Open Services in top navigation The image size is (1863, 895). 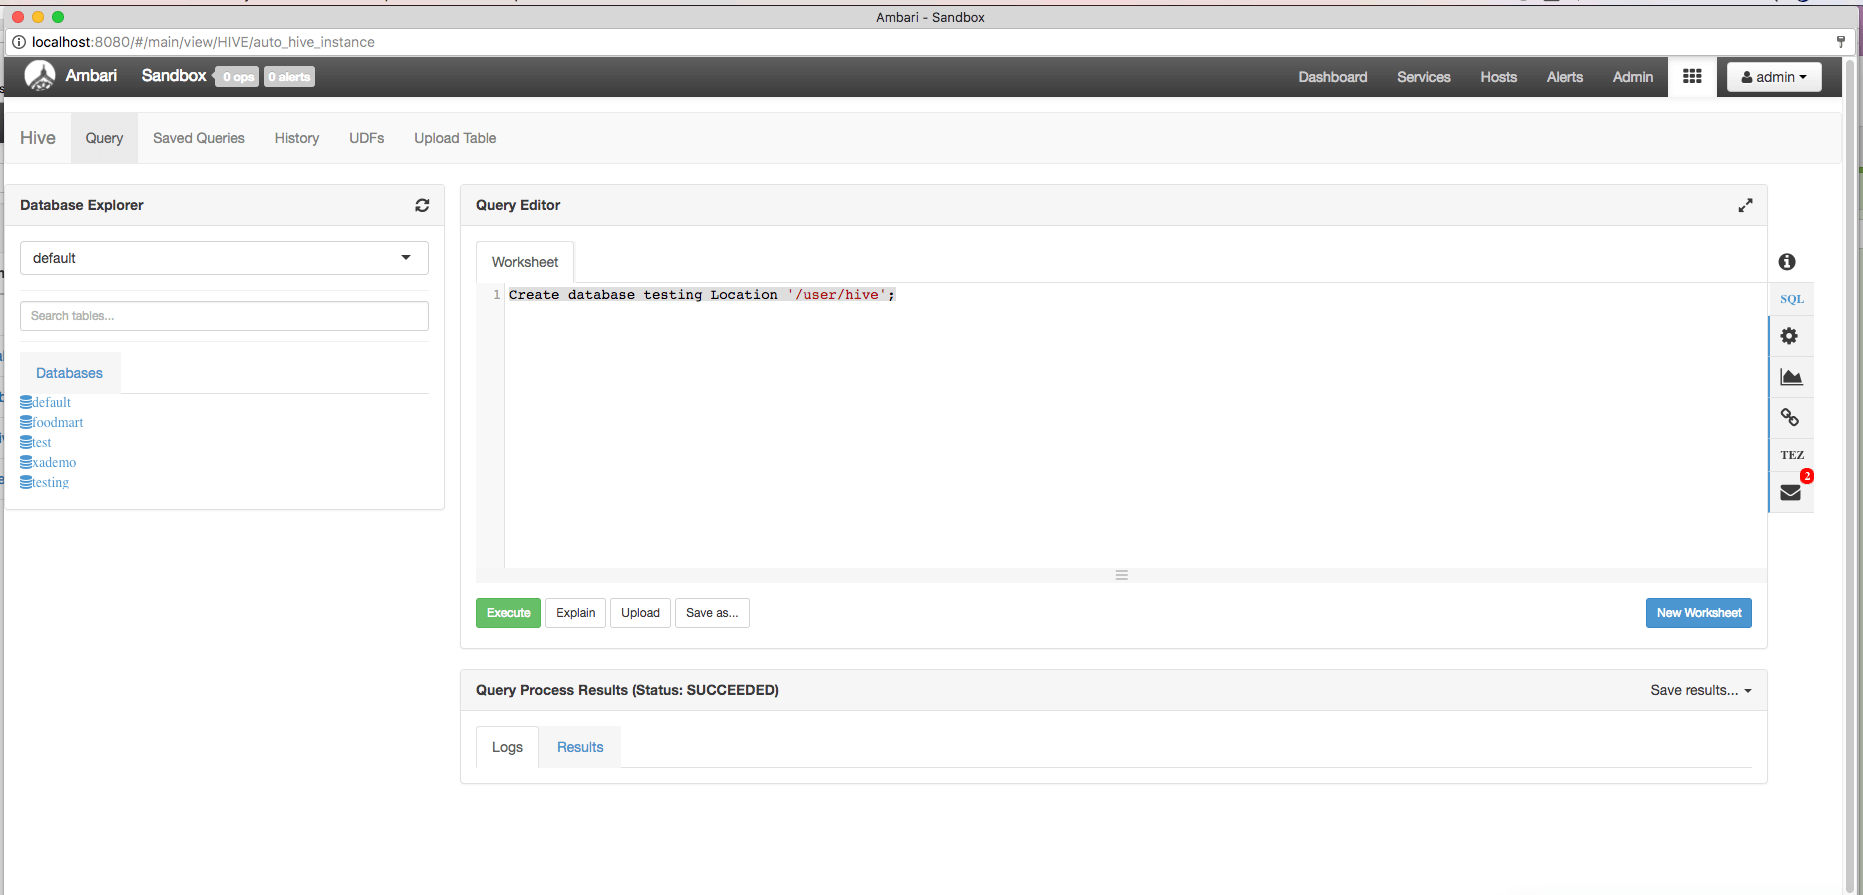1423,77
